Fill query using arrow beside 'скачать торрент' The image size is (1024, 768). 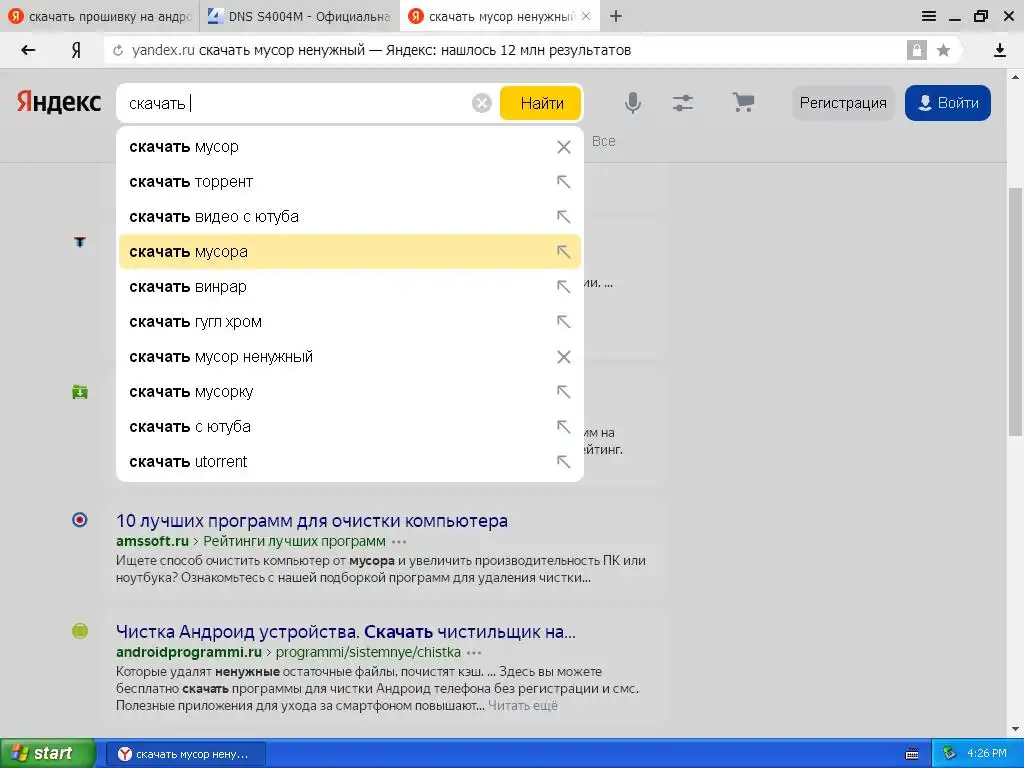click(564, 182)
